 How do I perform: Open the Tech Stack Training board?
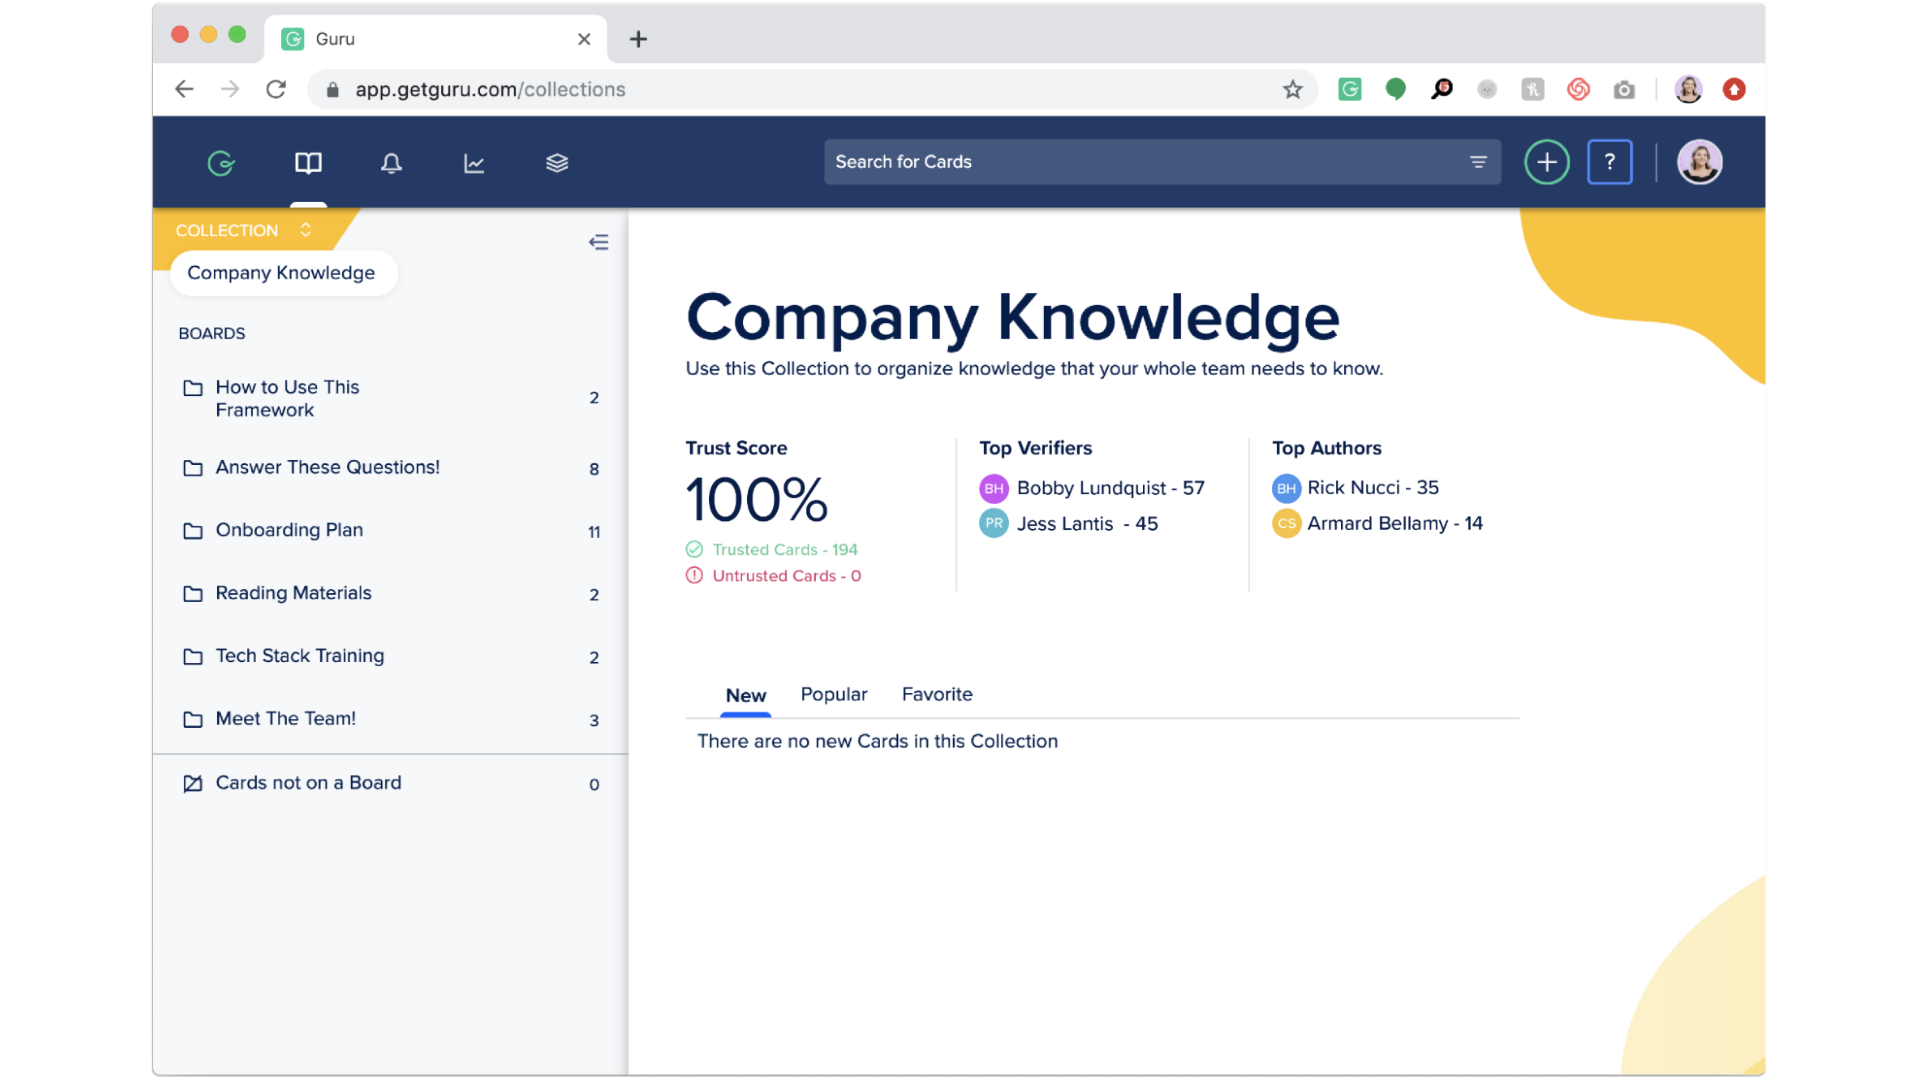coord(390,656)
